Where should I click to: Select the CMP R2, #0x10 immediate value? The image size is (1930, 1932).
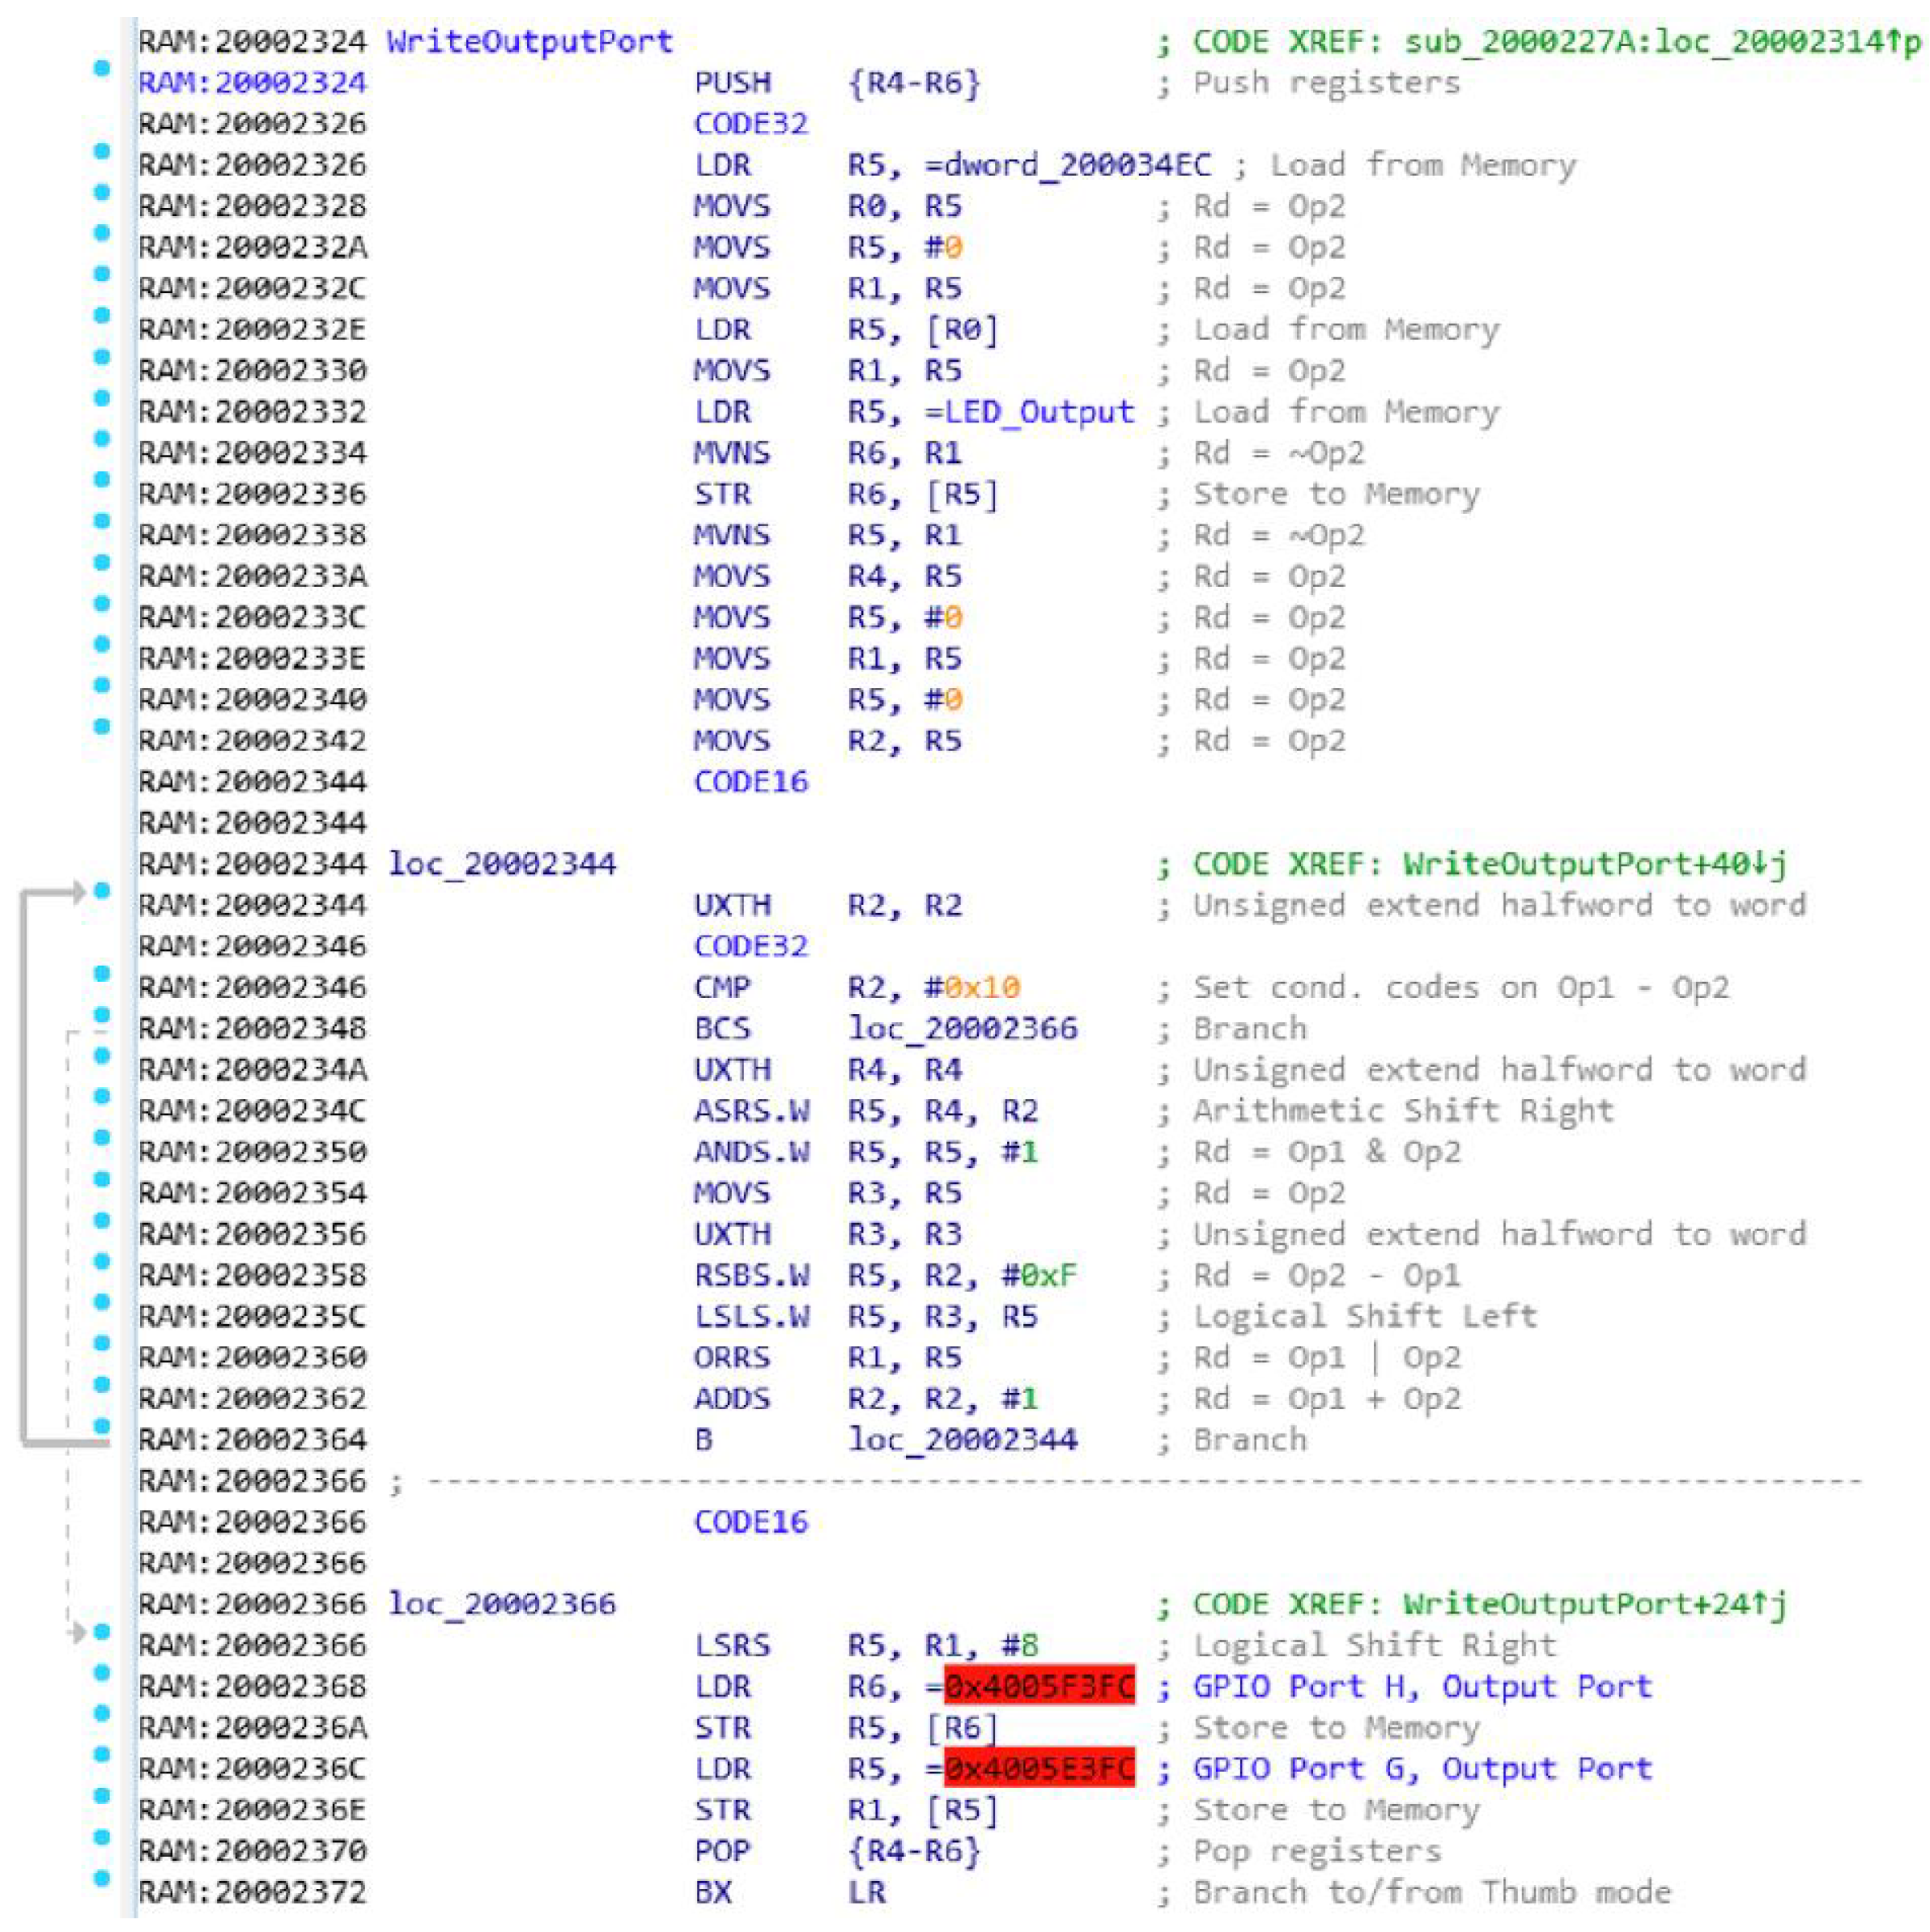982,988
